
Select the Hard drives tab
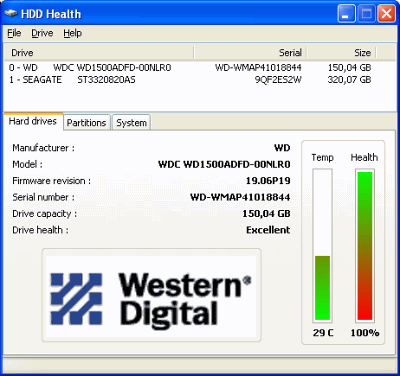33,121
